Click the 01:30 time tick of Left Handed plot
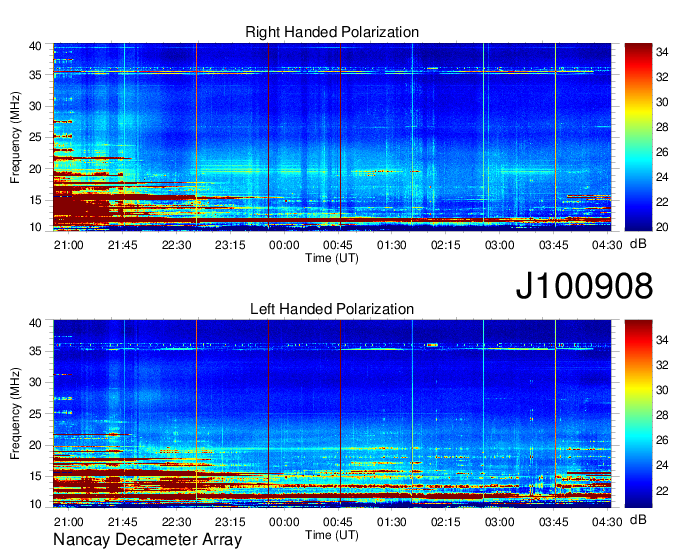This screenshot has height=552, width=680. click(x=392, y=522)
